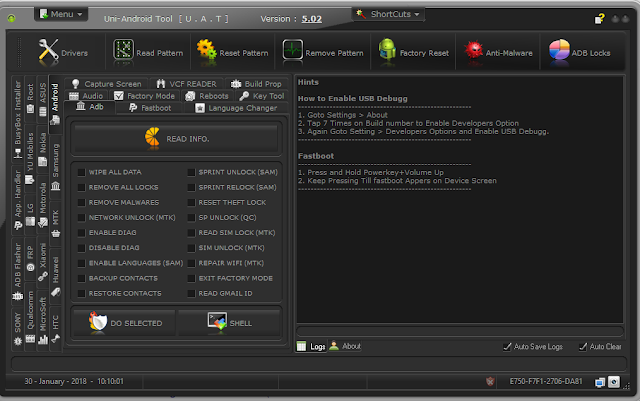
Task: Click the shield icon in status bar
Action: (x=490, y=381)
